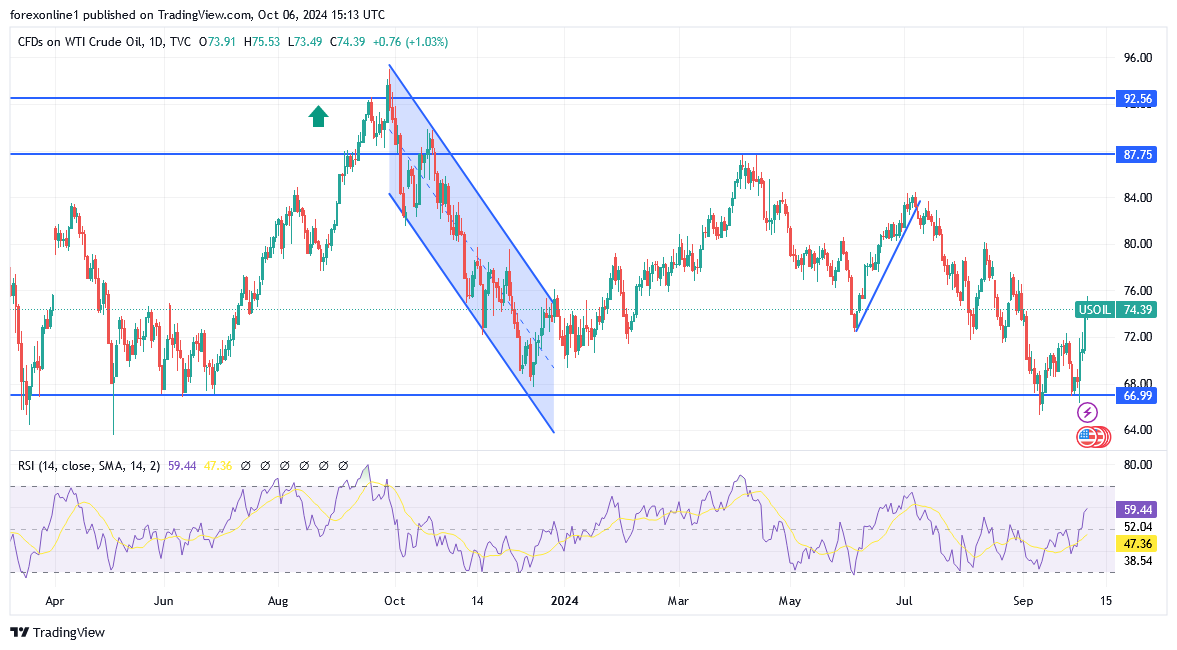Click the 64.00 price axis tick
The height and width of the screenshot is (650, 1177).
click(1137, 430)
